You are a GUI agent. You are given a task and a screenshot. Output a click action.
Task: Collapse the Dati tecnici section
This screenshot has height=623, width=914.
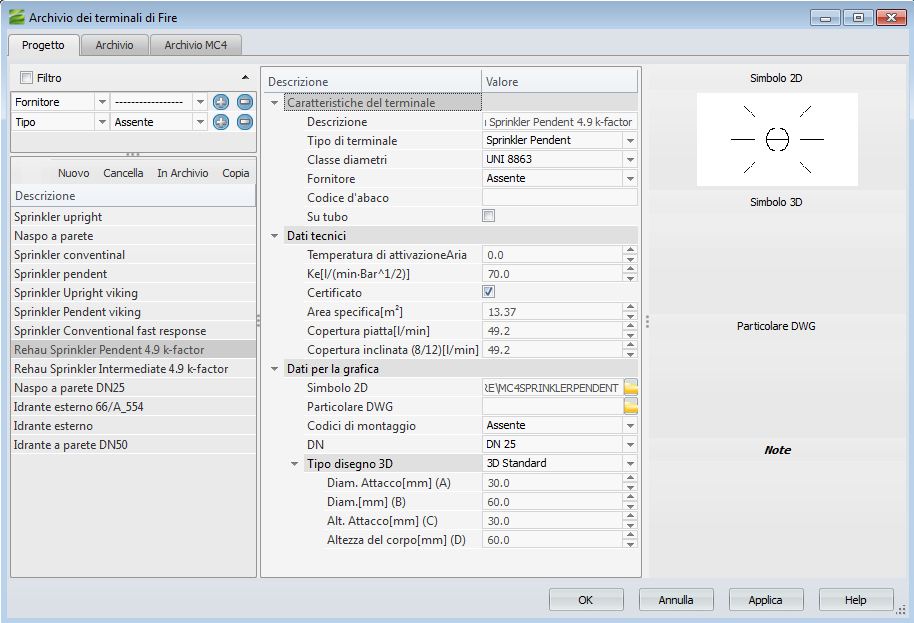(x=275, y=236)
